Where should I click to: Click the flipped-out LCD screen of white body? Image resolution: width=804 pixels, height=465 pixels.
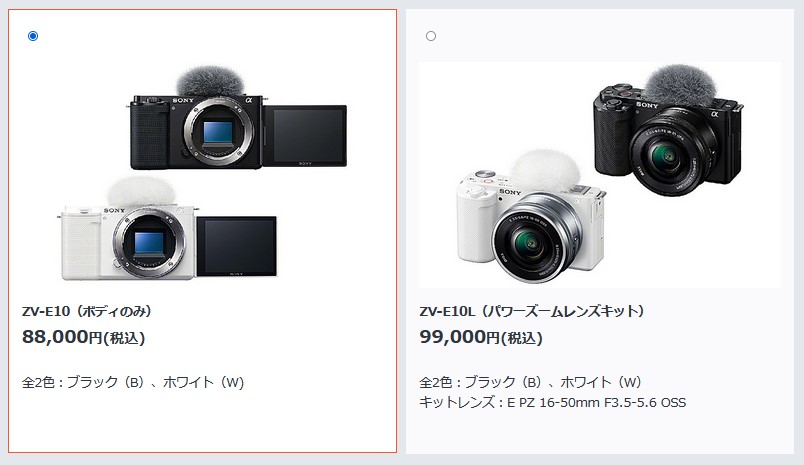click(x=236, y=247)
